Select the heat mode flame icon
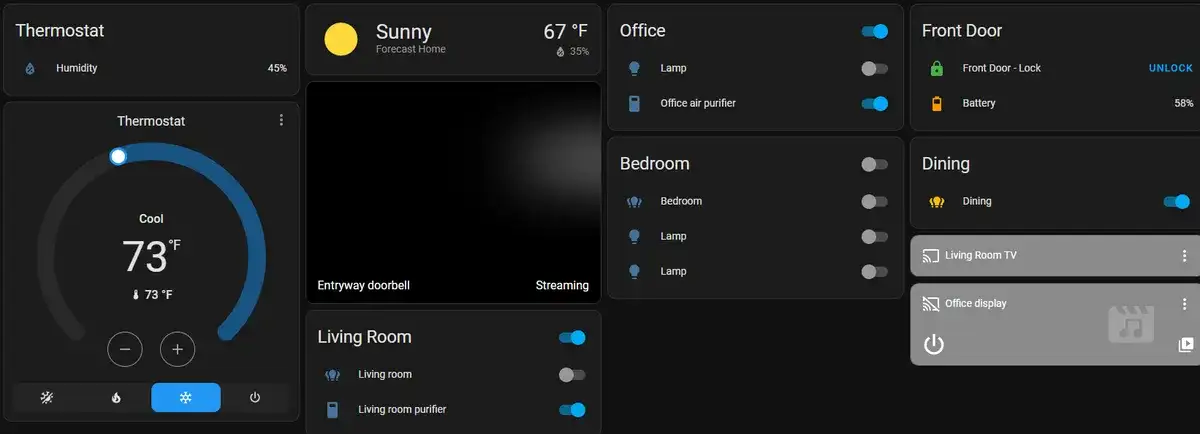The width and height of the screenshot is (1200, 434). [116, 397]
